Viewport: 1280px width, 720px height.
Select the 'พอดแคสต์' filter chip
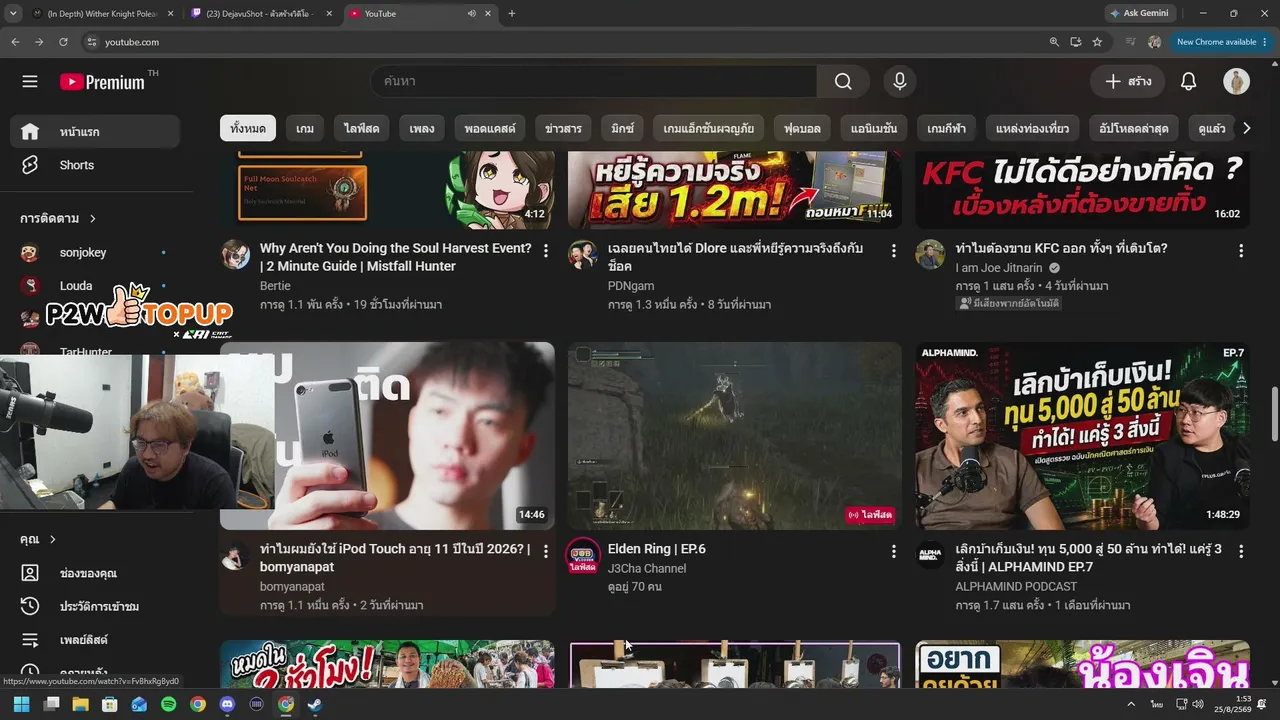click(490, 129)
